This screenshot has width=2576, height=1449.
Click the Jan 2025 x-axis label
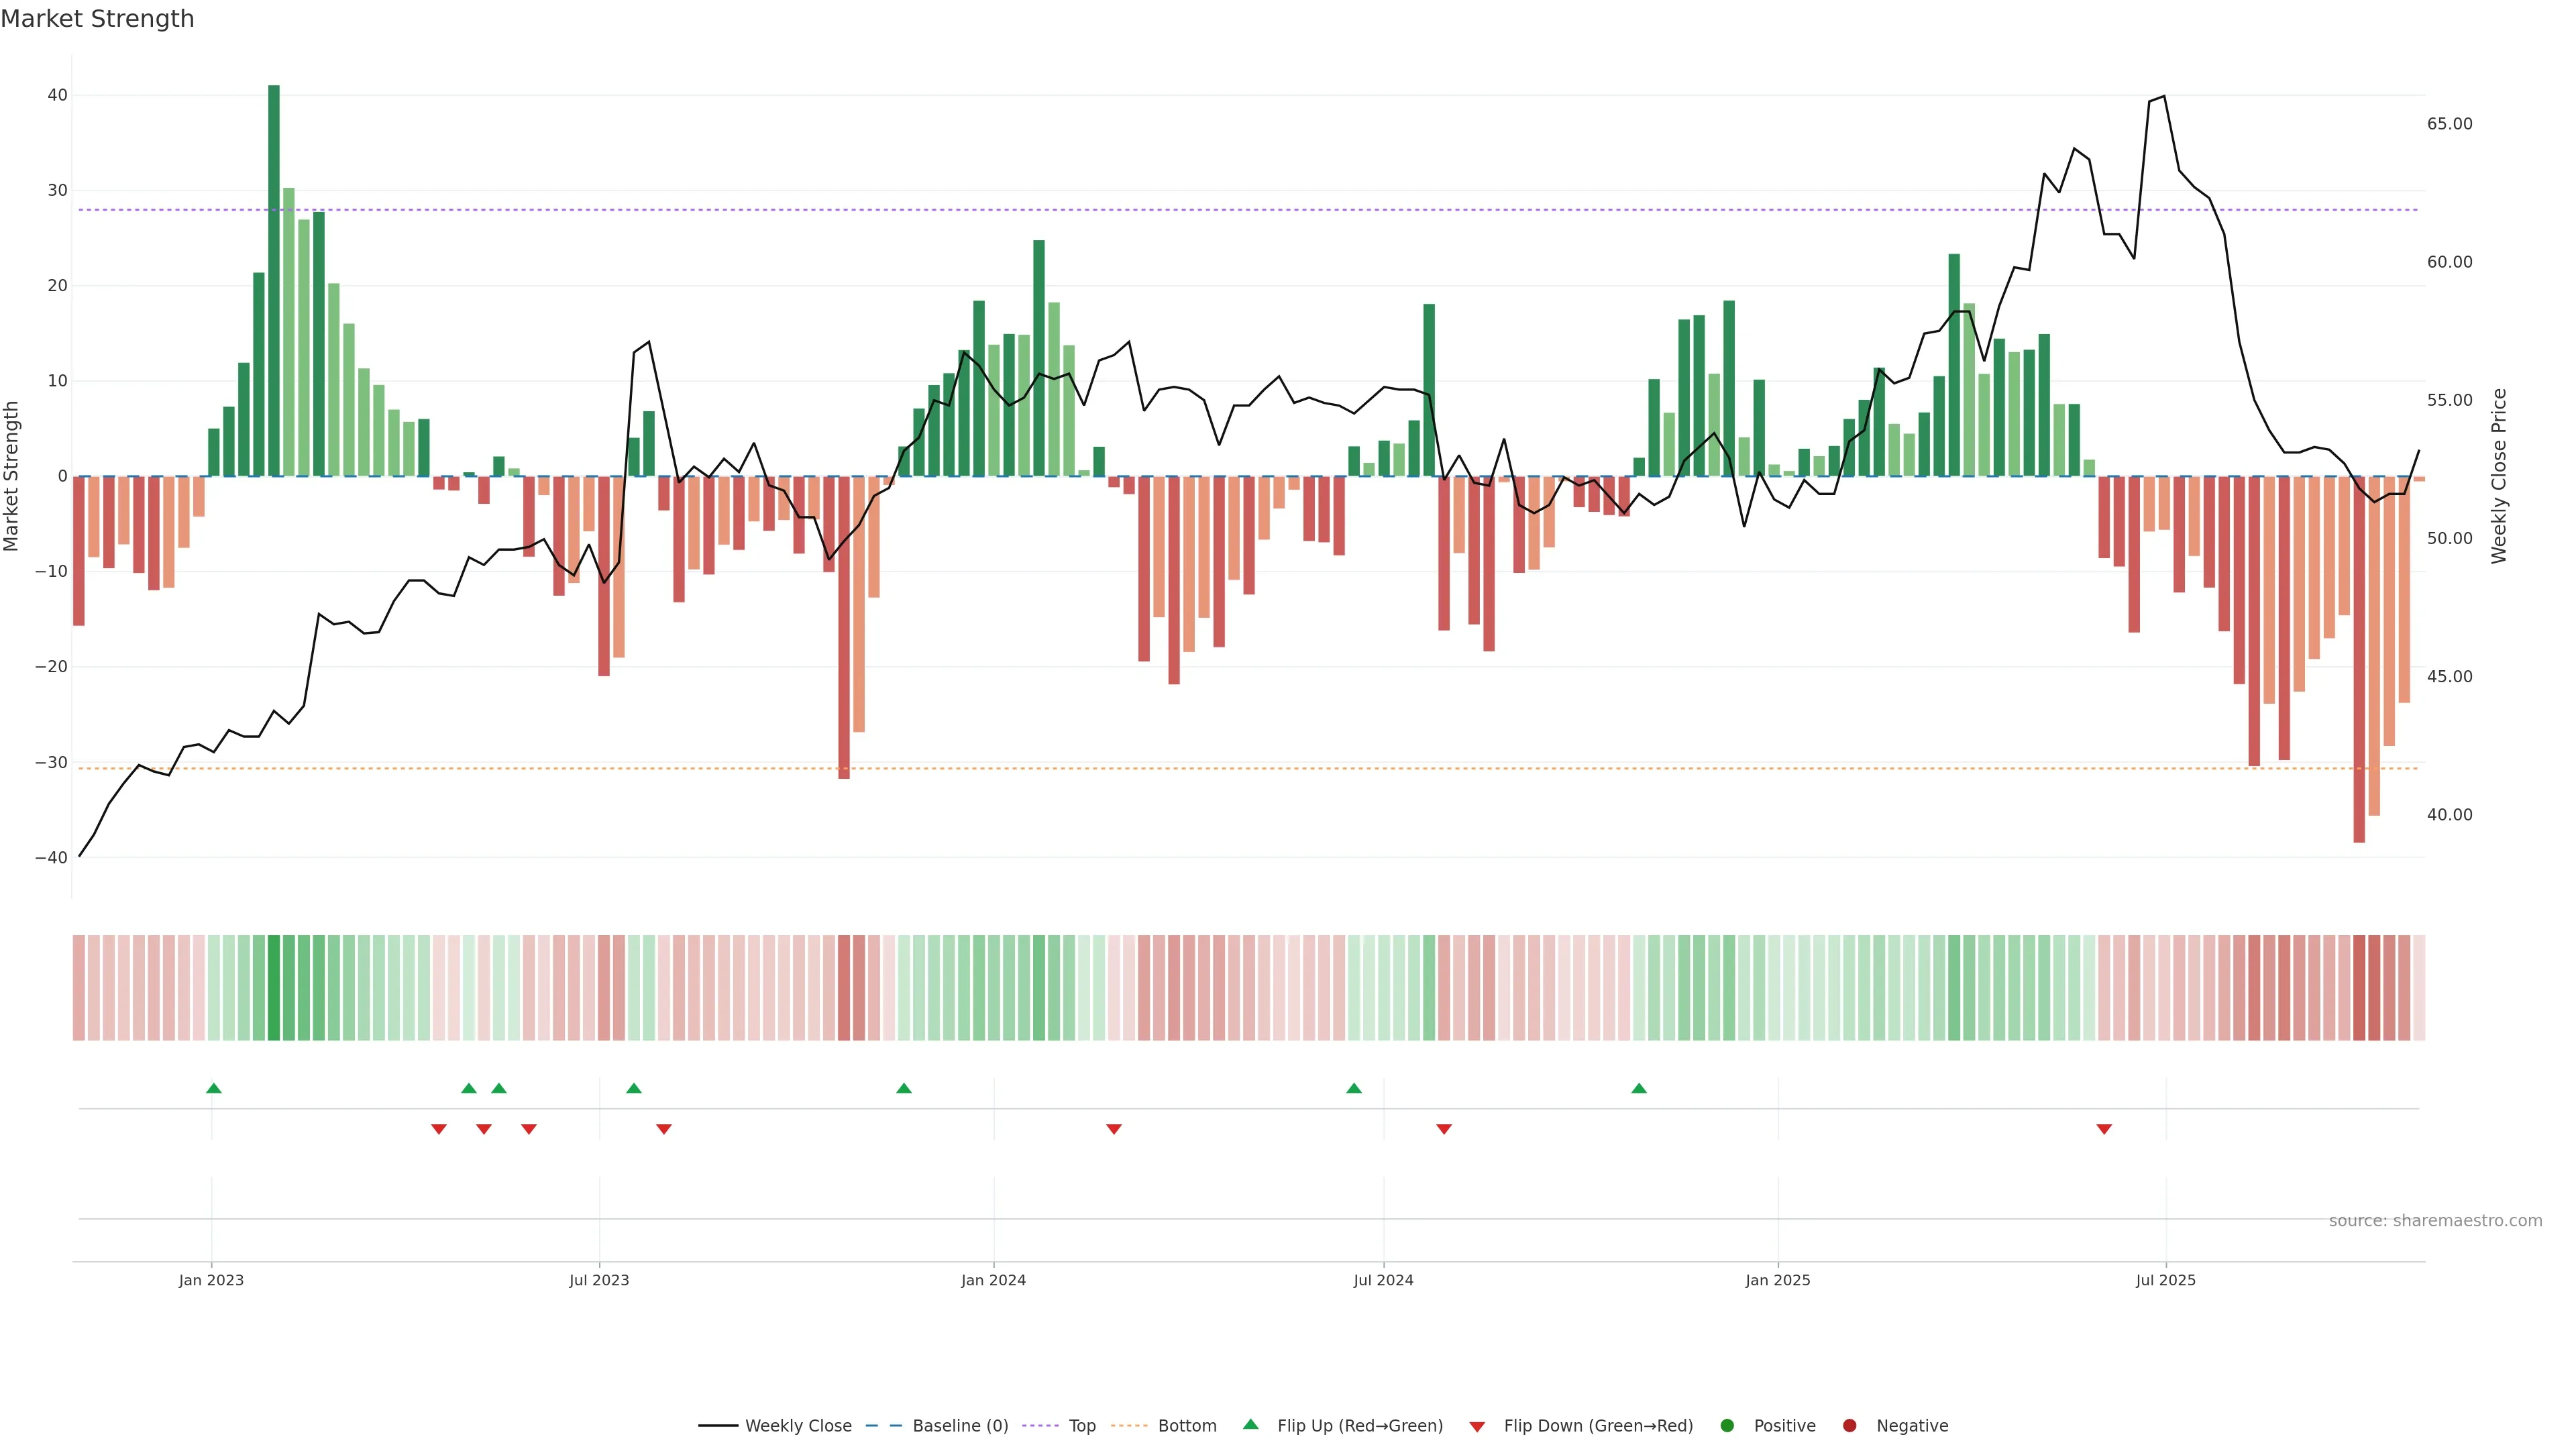1778,1280
